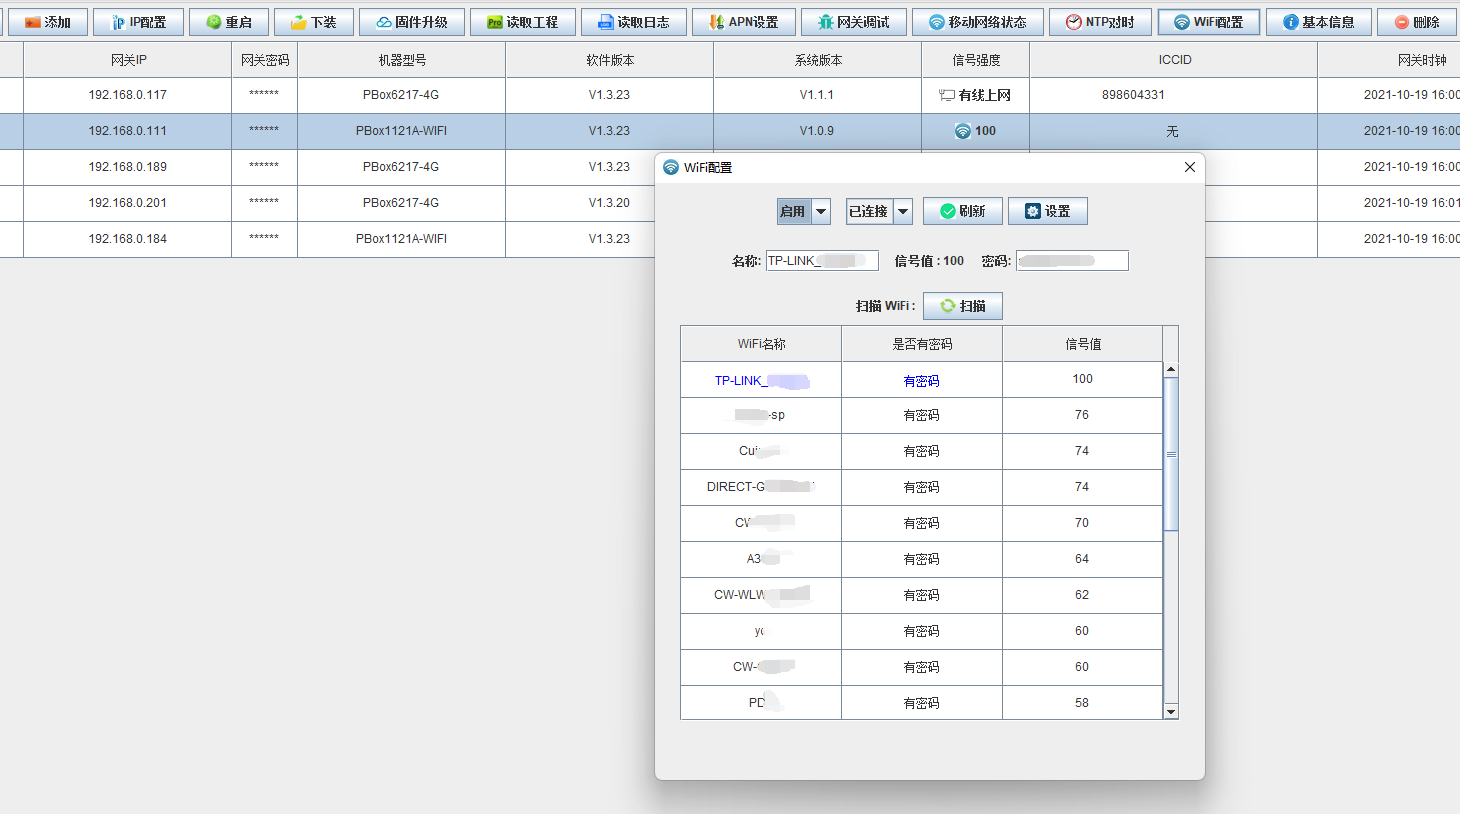The width and height of the screenshot is (1460, 814).
Task: Click the 有线上网 wired network status cell
Action: point(975,95)
